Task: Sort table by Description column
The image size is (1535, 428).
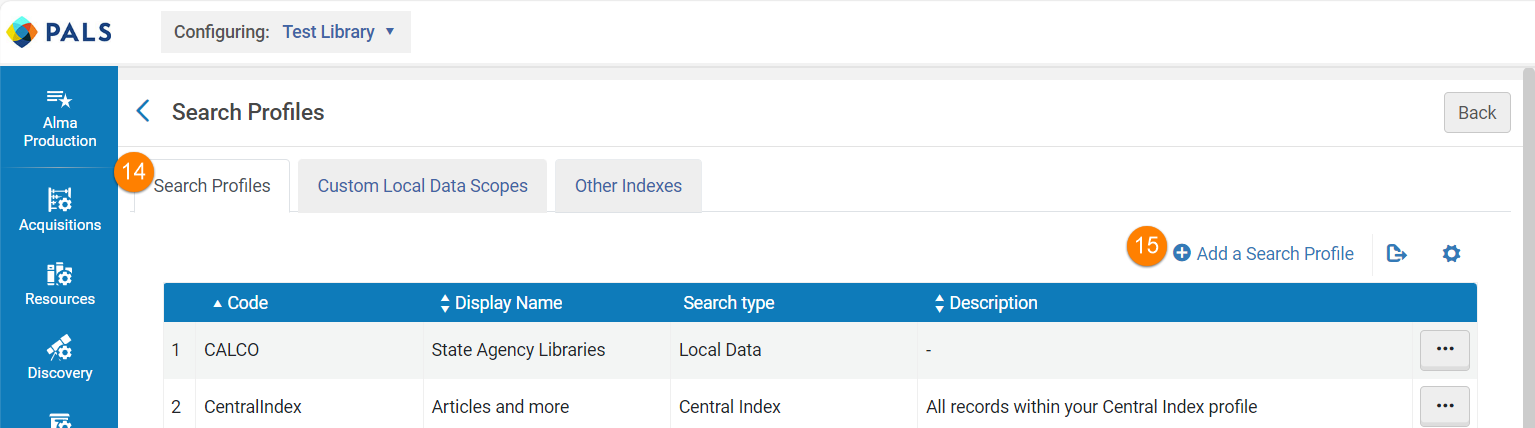Action: click(985, 303)
